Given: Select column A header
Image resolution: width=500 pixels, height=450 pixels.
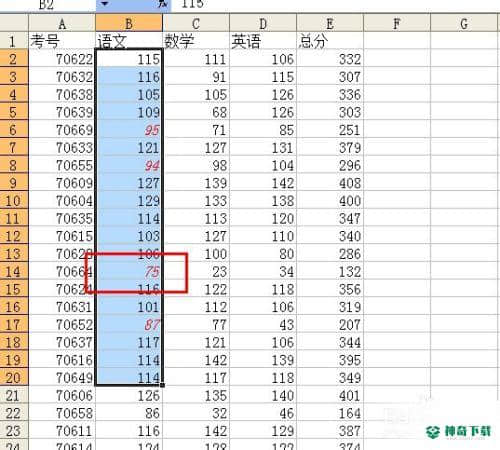Looking at the screenshot, I should tap(62, 24).
